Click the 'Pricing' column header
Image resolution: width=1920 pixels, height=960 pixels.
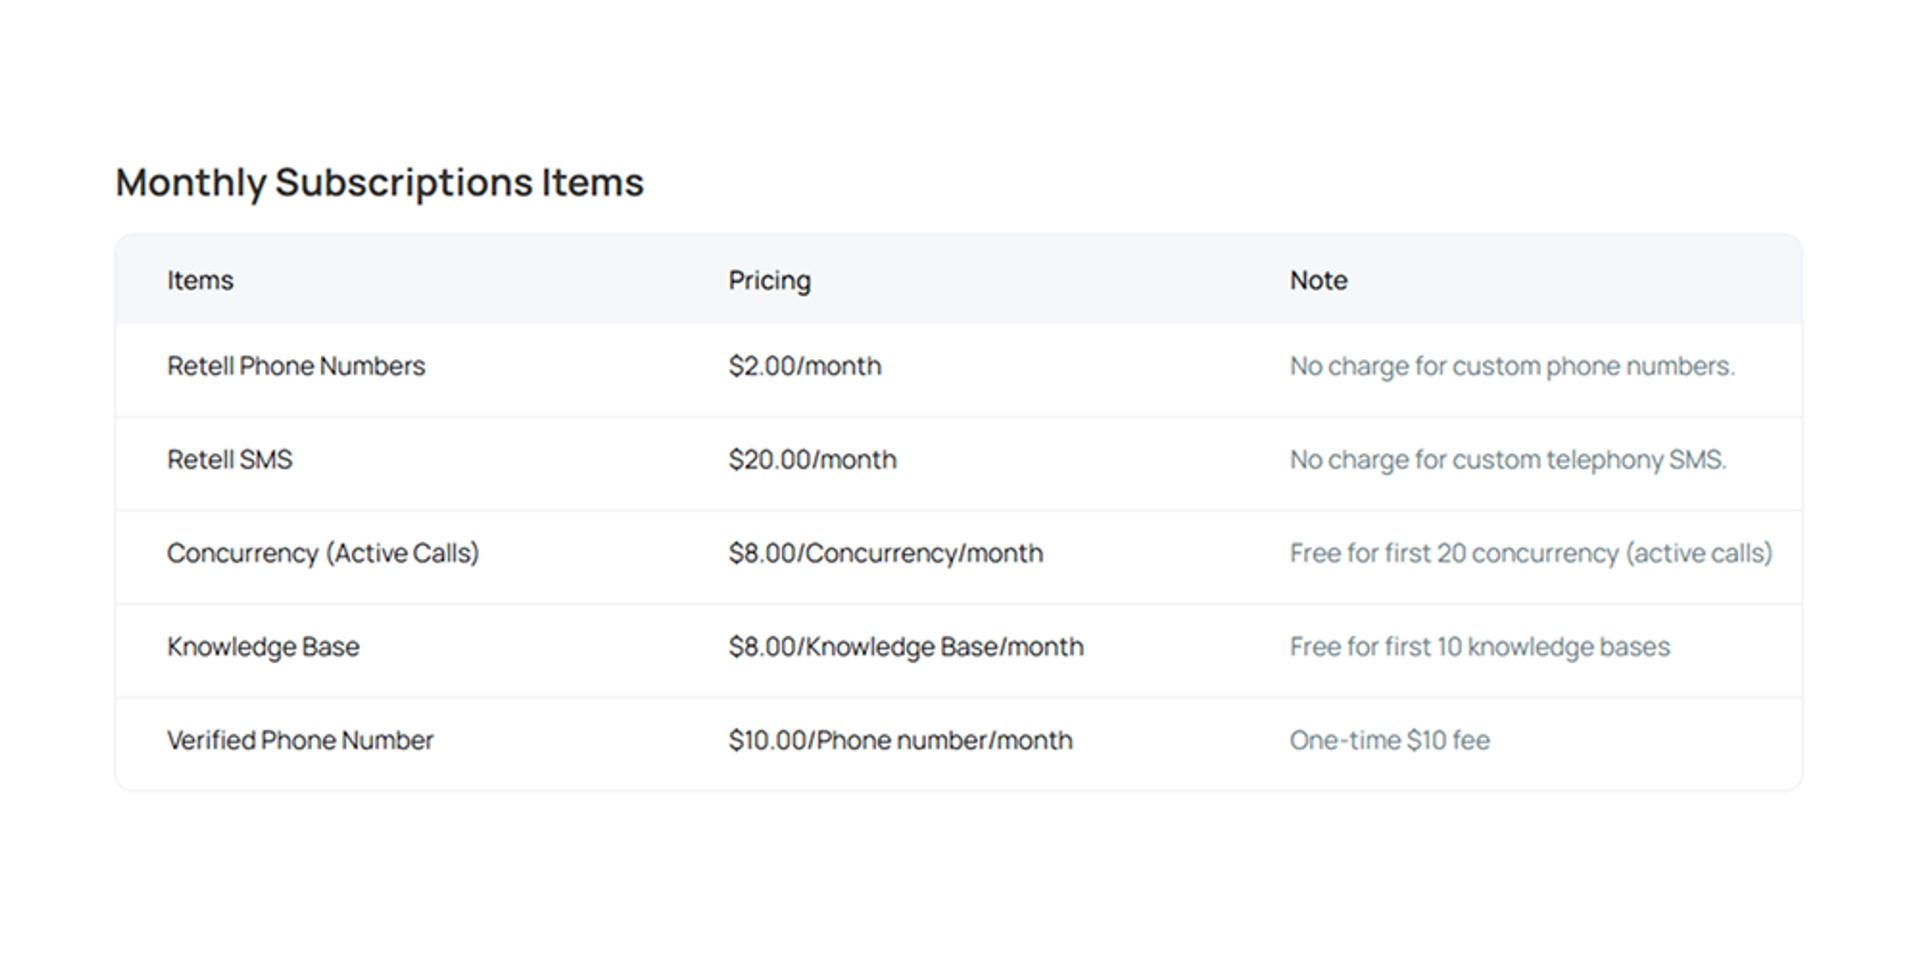pos(769,281)
